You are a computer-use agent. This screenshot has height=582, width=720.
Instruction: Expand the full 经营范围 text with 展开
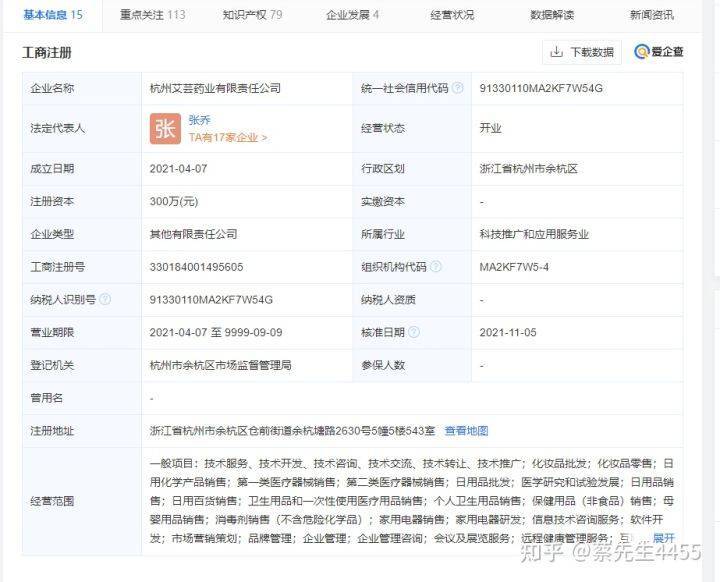pyautogui.click(x=664, y=537)
